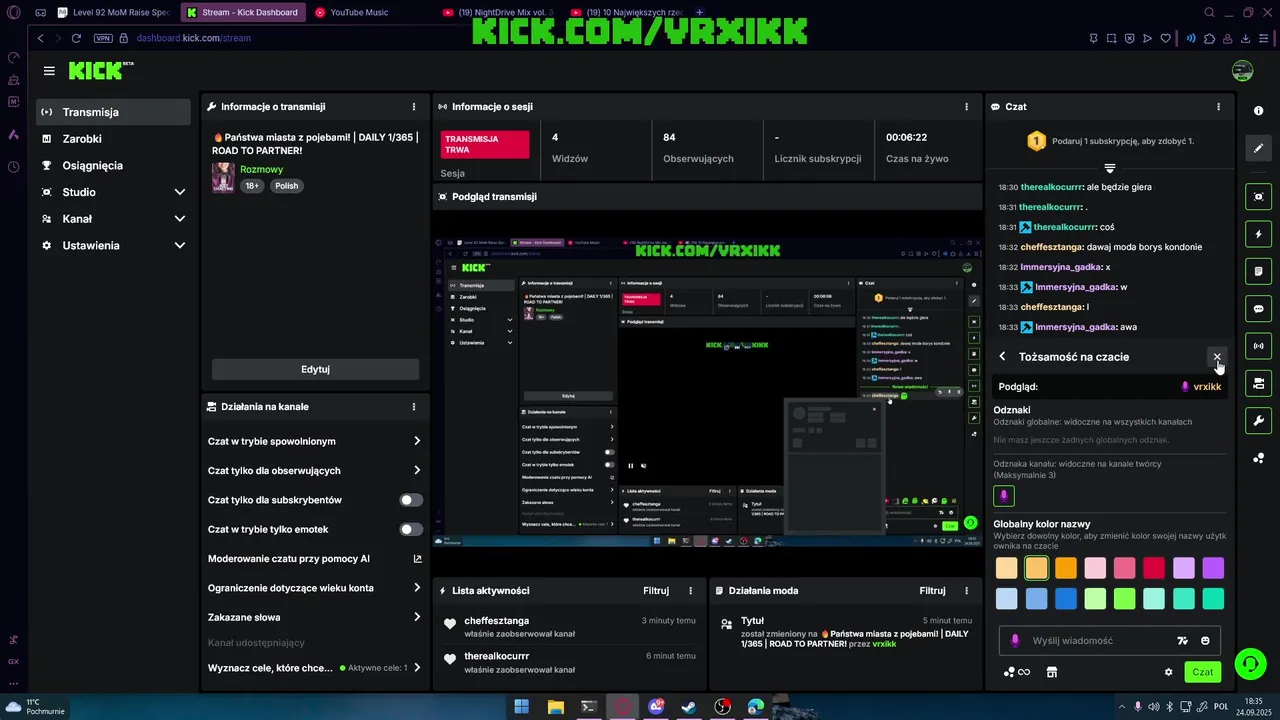Open options menu for Działania na kanale
Viewport: 1280px width, 720px height.
[x=414, y=407]
